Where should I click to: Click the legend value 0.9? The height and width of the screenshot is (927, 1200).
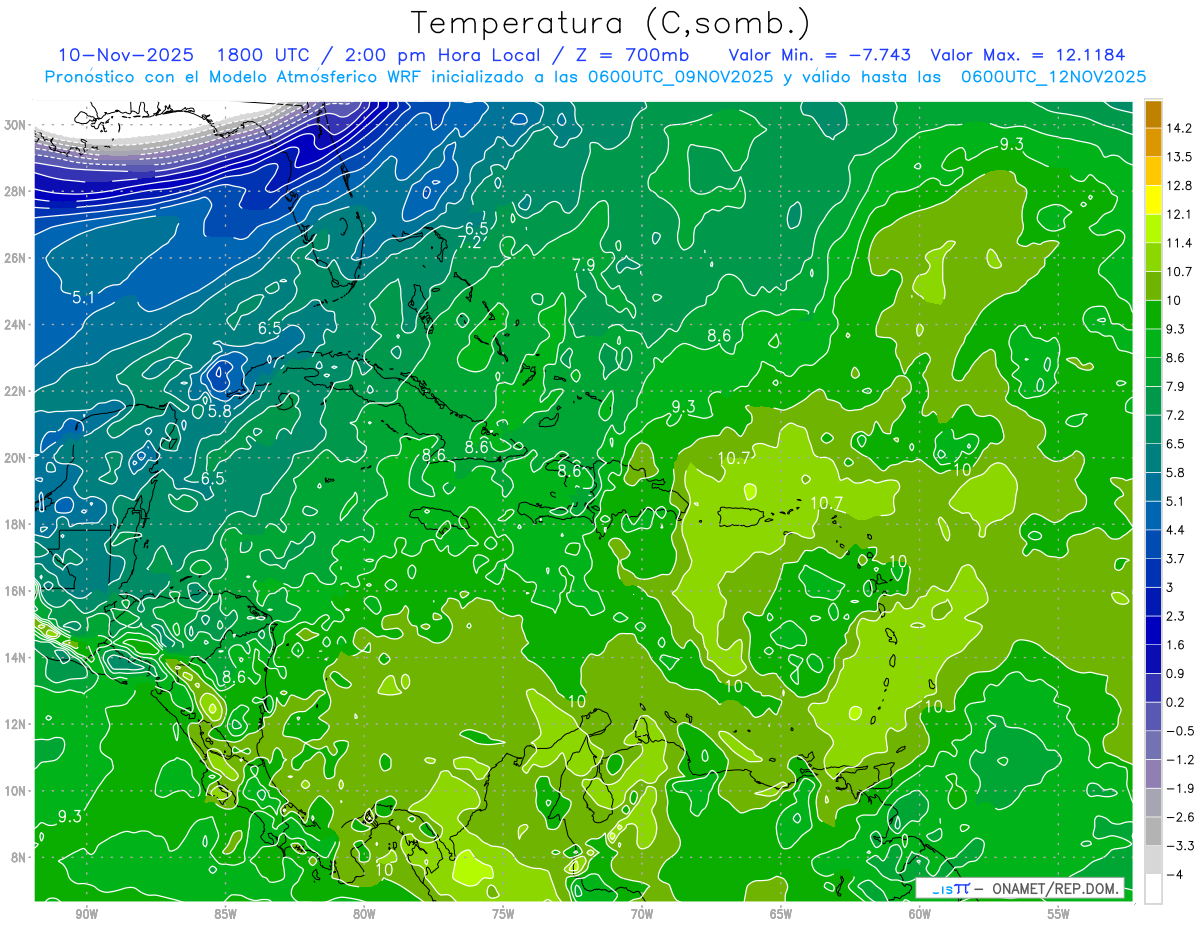1175,674
